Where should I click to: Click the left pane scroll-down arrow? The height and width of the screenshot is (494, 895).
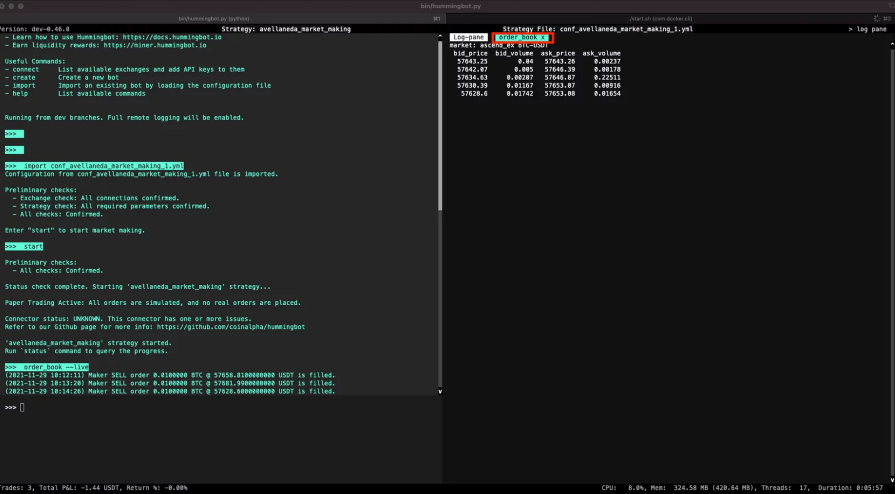click(439, 392)
